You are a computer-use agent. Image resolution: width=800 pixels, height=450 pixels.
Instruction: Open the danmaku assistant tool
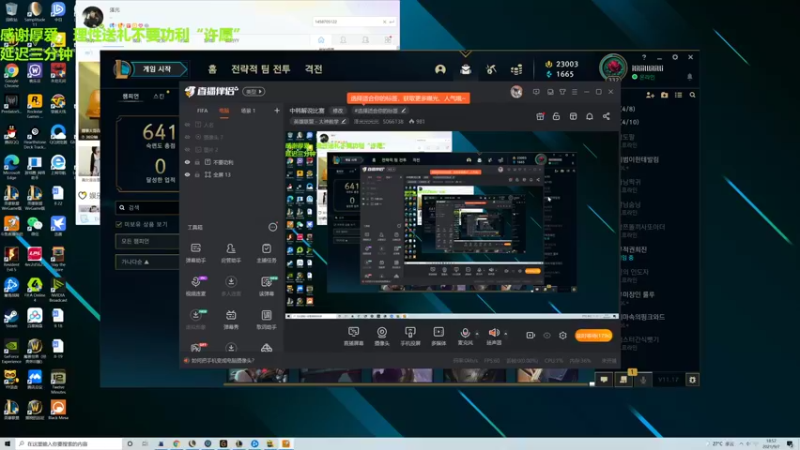[x=195, y=253]
